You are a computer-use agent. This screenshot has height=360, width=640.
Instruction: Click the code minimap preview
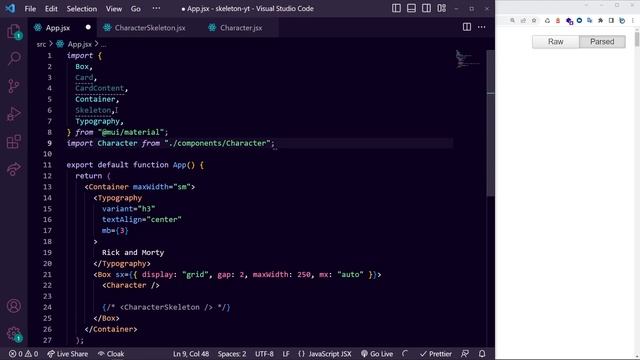tap(467, 60)
